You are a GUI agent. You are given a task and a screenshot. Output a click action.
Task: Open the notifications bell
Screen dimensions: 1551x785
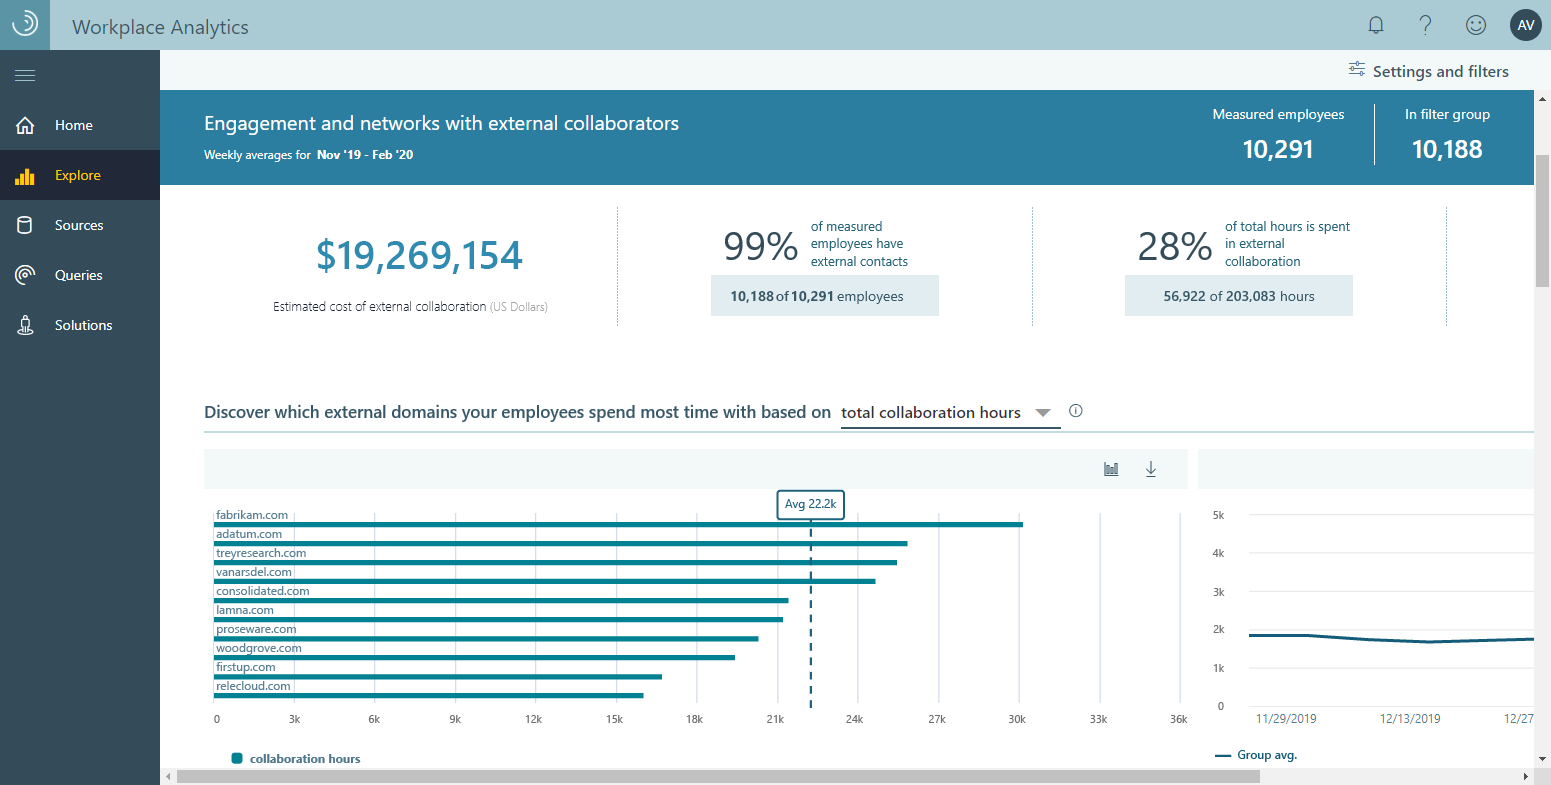[1376, 26]
